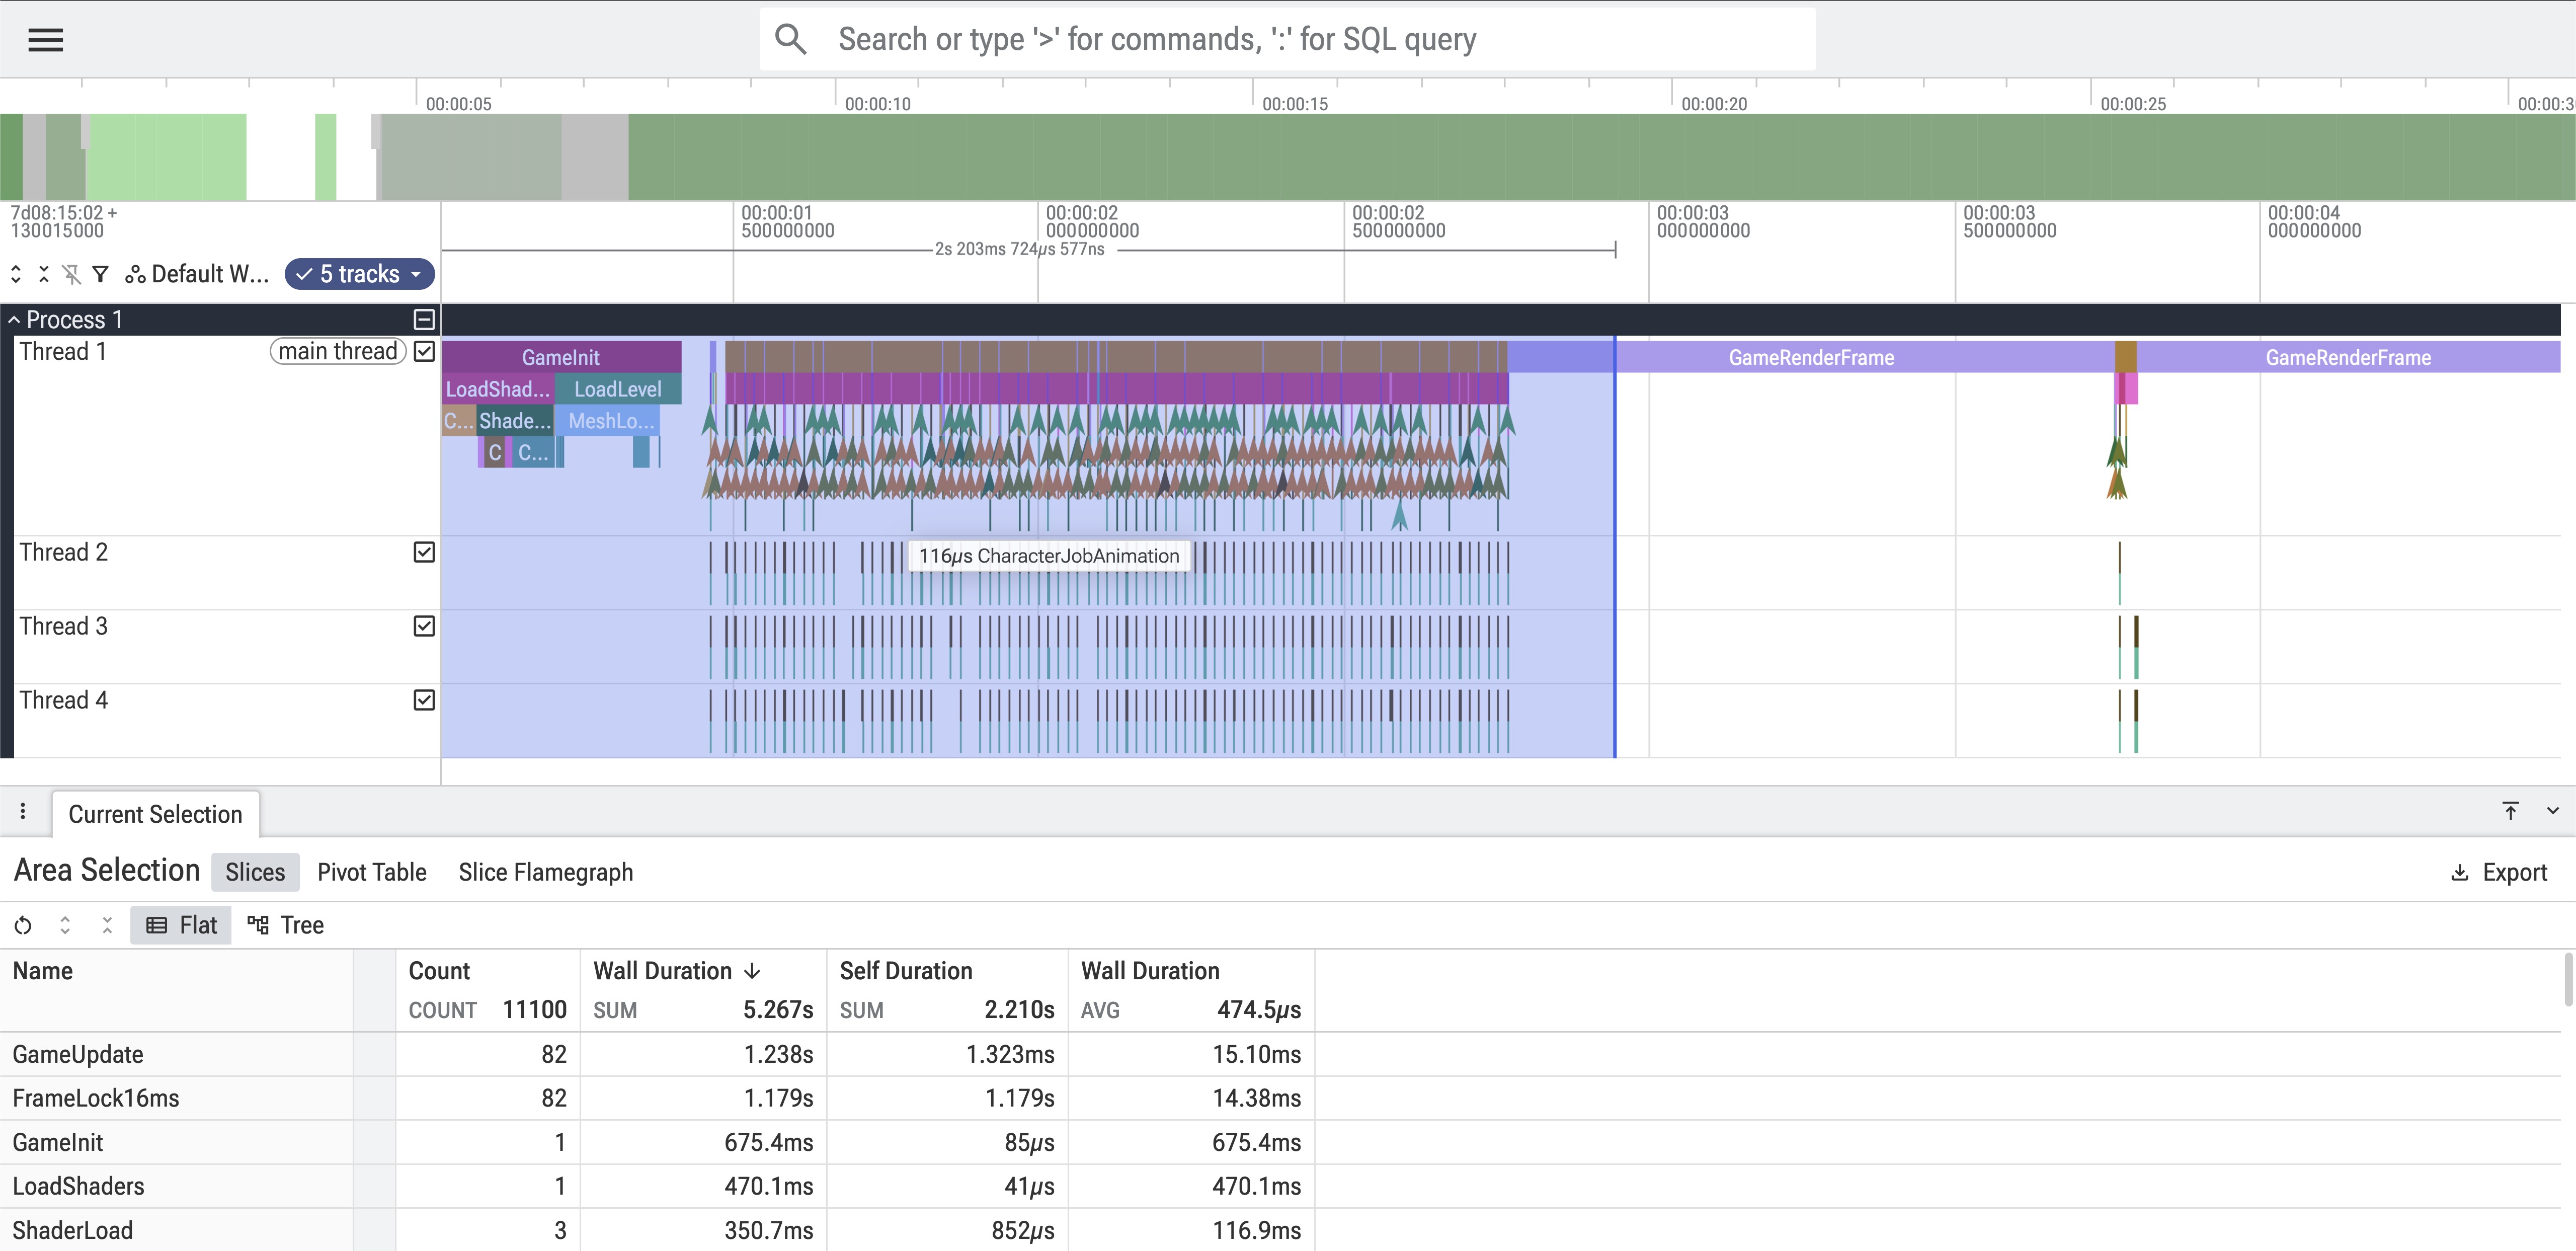Viewport: 2576px width, 1251px height.
Task: Open the Default Workspace selector
Action: point(197,274)
